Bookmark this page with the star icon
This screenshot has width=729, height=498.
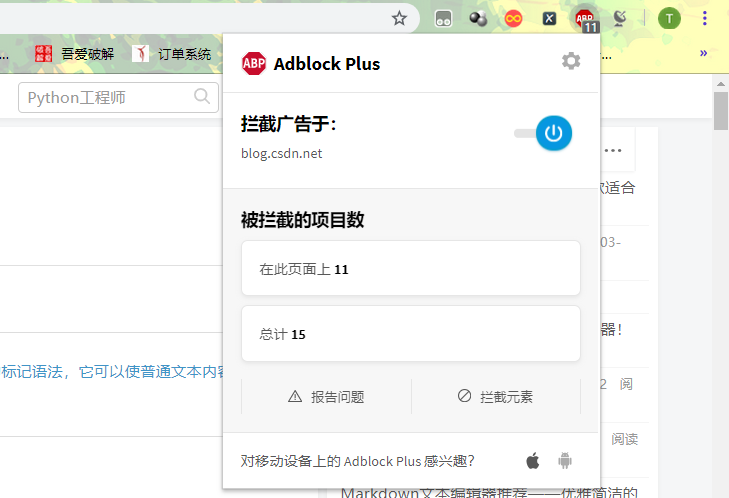pos(399,19)
